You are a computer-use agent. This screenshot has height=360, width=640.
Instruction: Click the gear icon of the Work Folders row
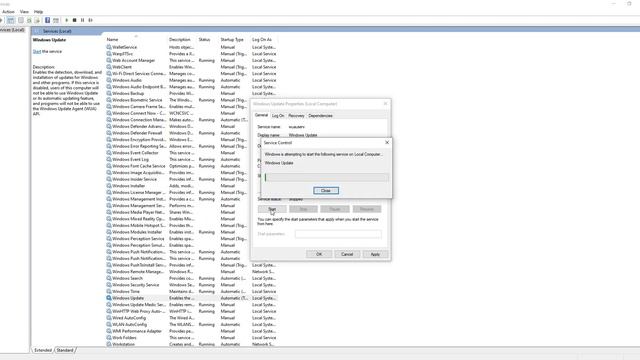coord(109,338)
